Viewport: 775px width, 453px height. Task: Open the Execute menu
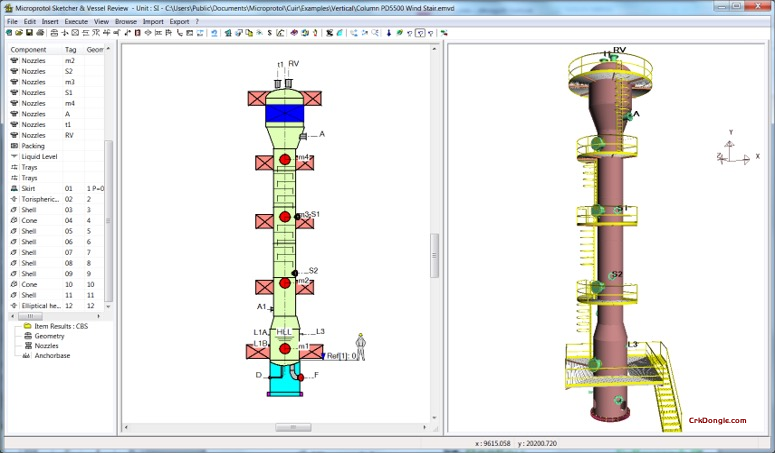[76, 21]
